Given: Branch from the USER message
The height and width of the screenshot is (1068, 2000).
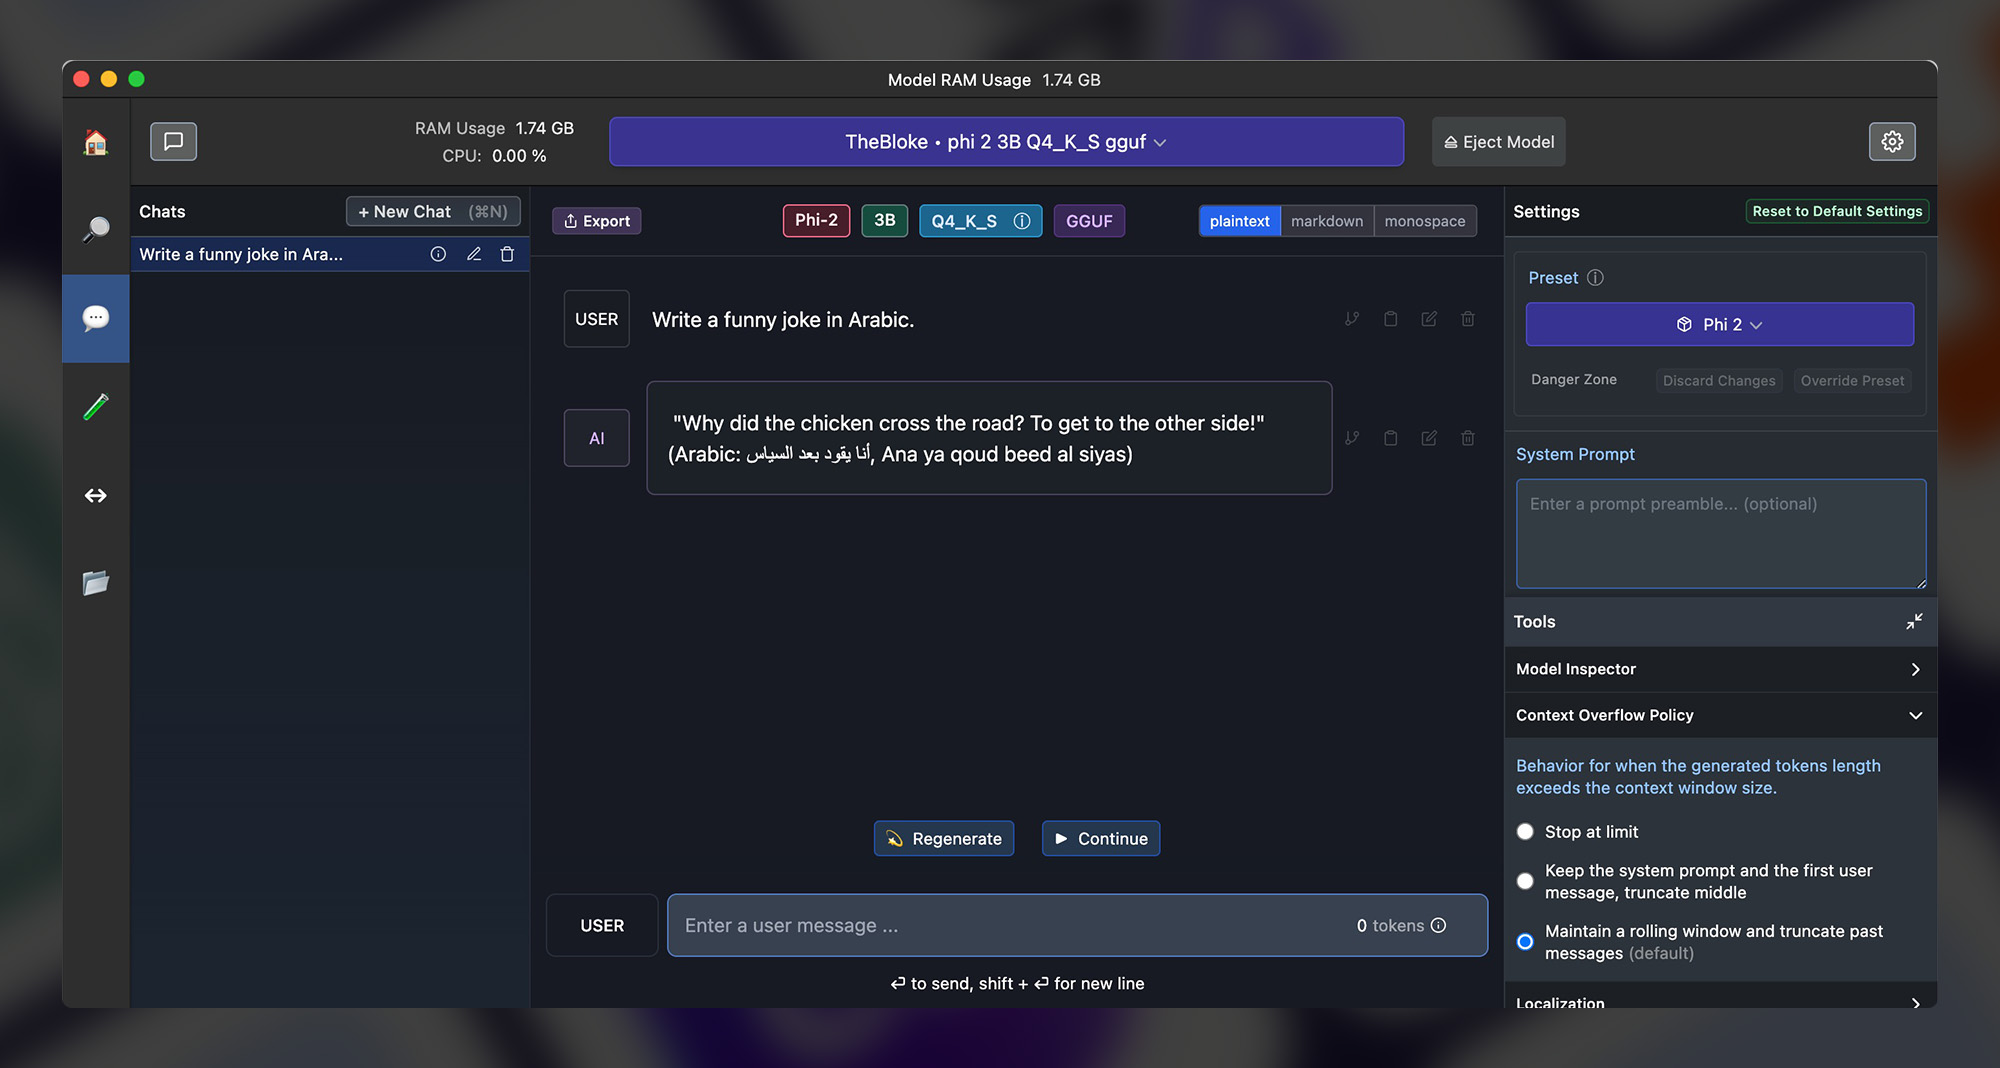Looking at the screenshot, I should tap(1352, 319).
